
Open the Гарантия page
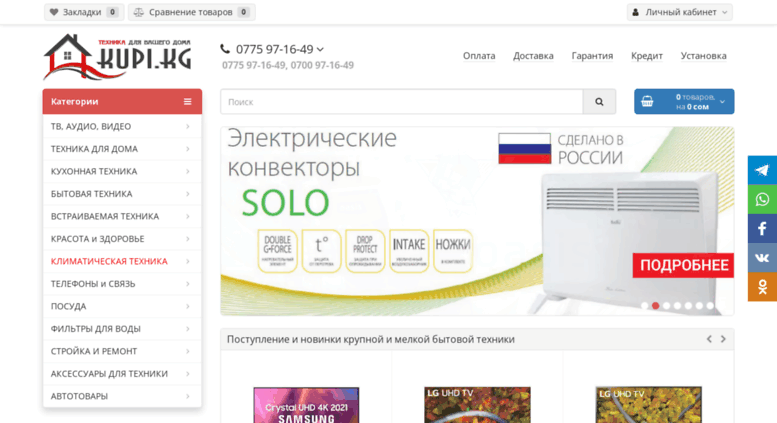click(x=592, y=56)
